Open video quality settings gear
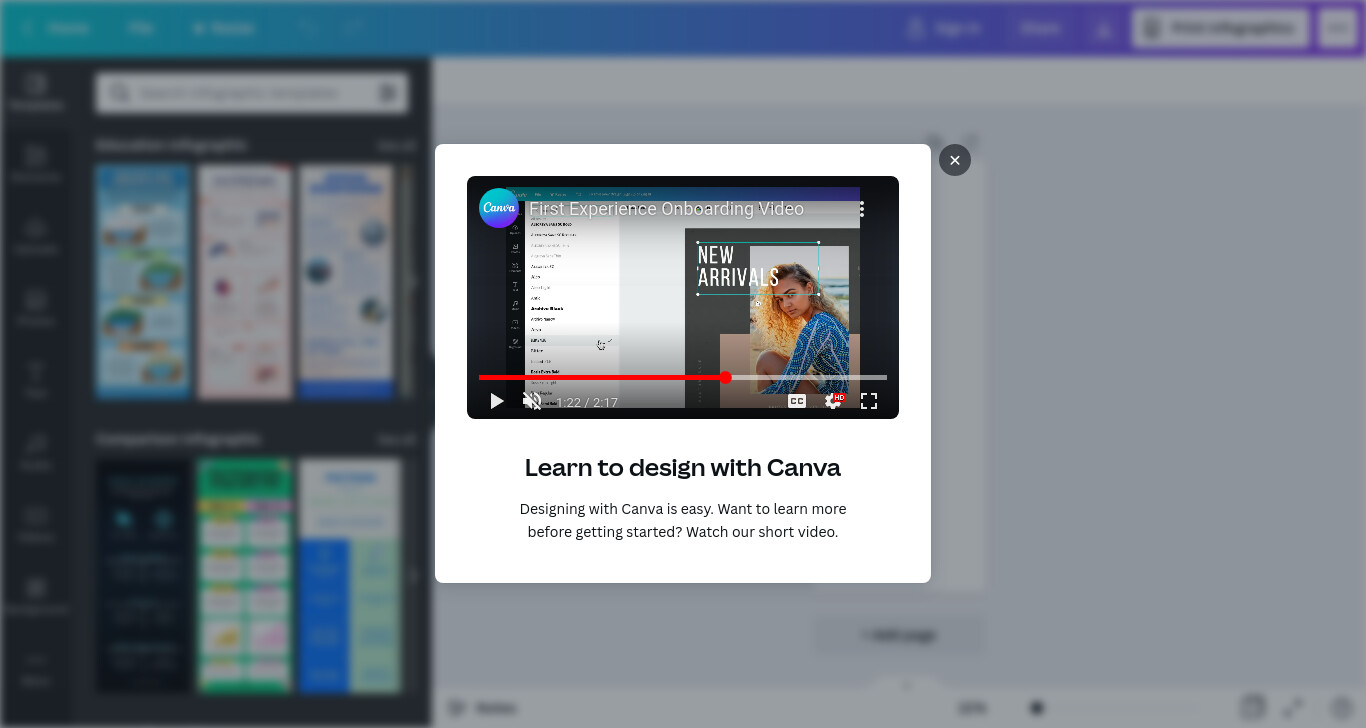Image resolution: width=1366 pixels, height=728 pixels. (x=832, y=401)
